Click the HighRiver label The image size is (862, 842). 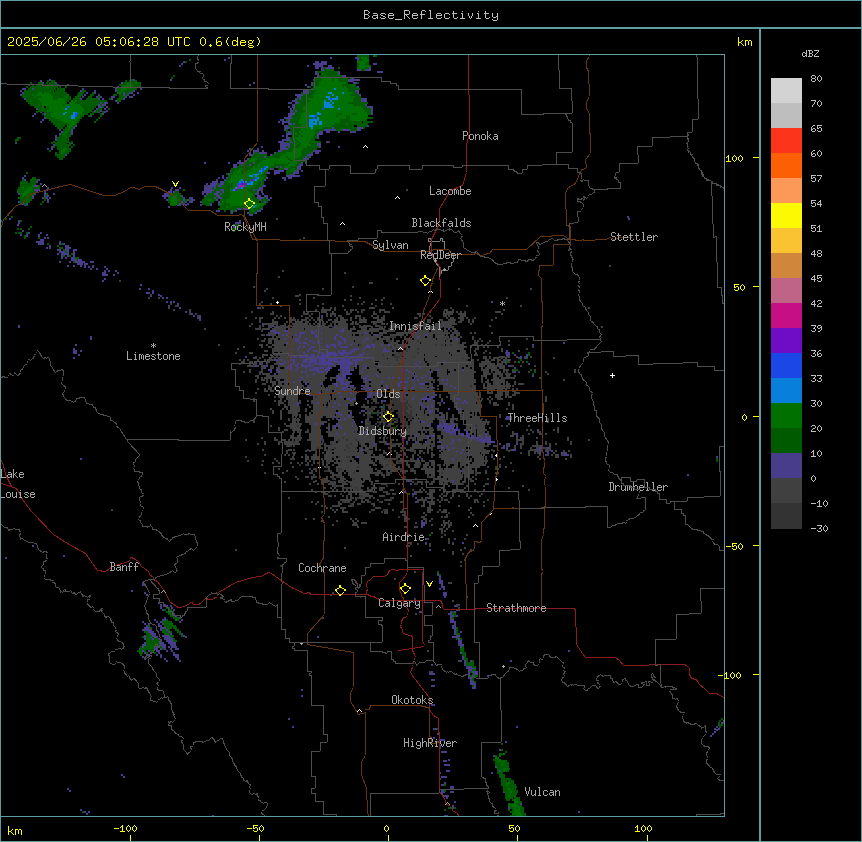tap(430, 743)
